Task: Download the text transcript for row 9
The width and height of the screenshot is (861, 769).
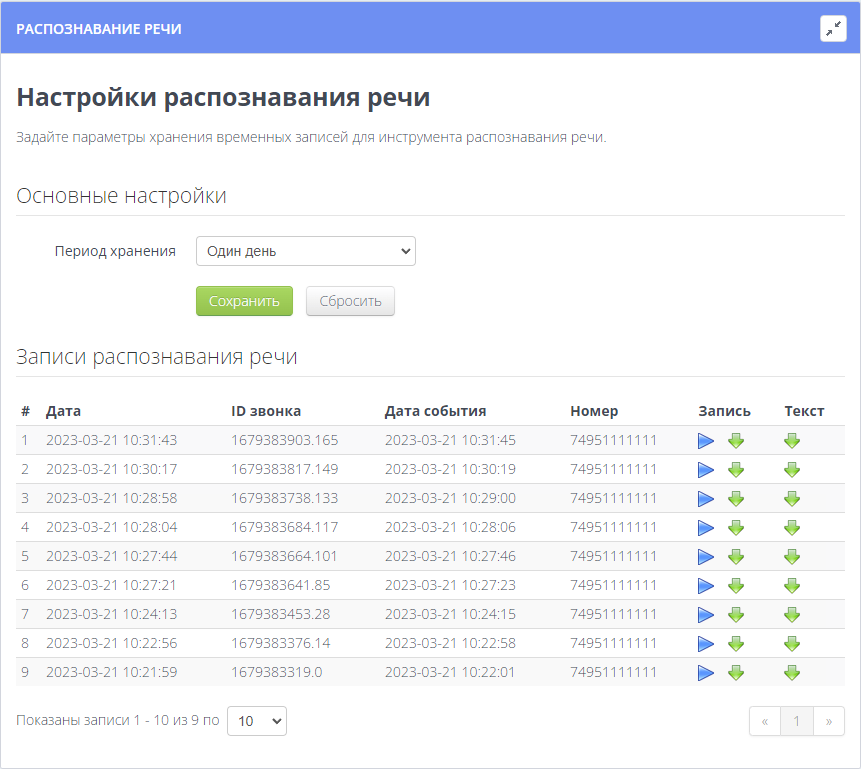Action: tap(792, 672)
